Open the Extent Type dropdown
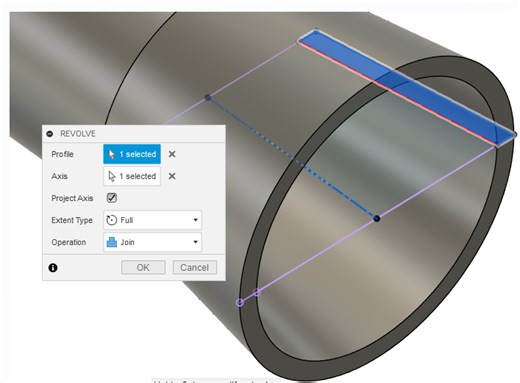 (x=153, y=220)
